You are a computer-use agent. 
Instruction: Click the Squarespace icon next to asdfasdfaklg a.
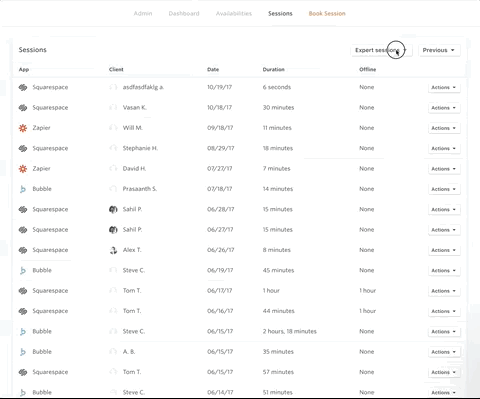pos(23,87)
